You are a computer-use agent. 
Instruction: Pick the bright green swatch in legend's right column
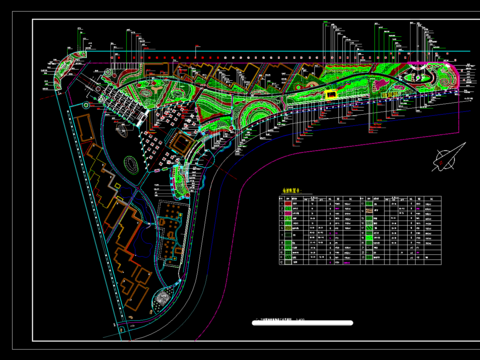click(x=369, y=238)
